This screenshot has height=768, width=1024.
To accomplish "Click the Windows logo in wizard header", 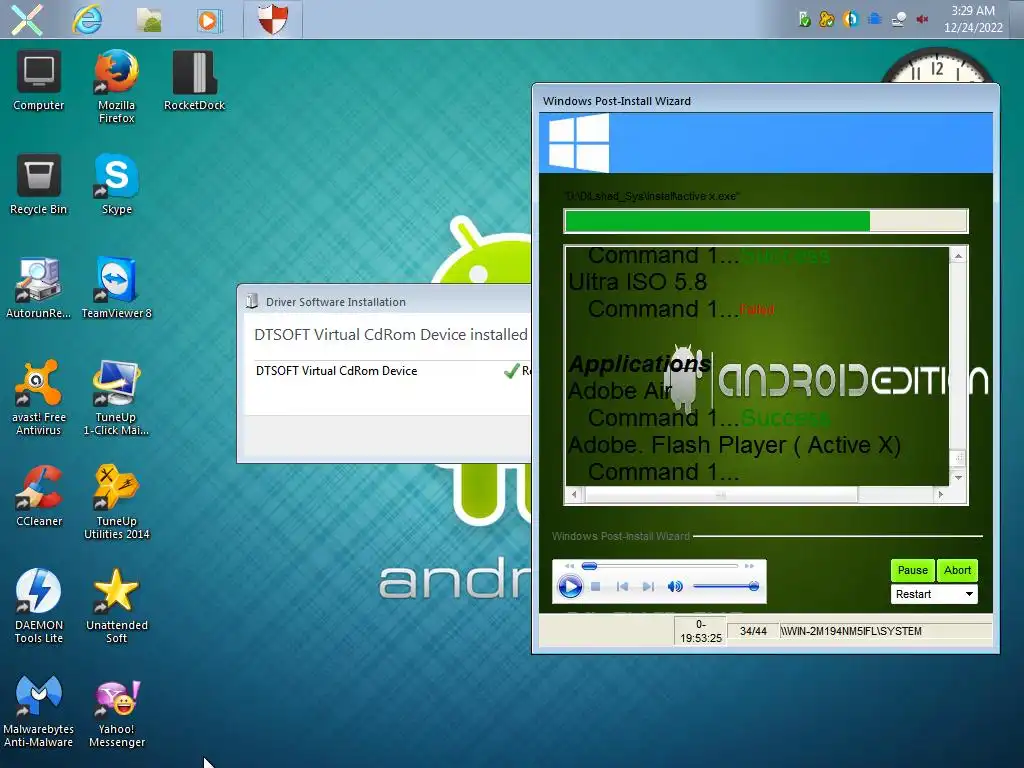I will (578, 142).
